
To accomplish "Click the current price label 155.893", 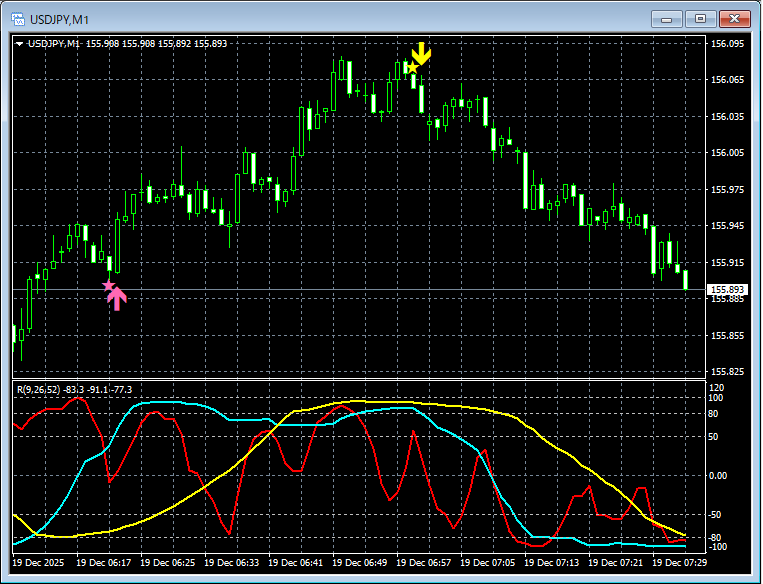I will [x=726, y=290].
